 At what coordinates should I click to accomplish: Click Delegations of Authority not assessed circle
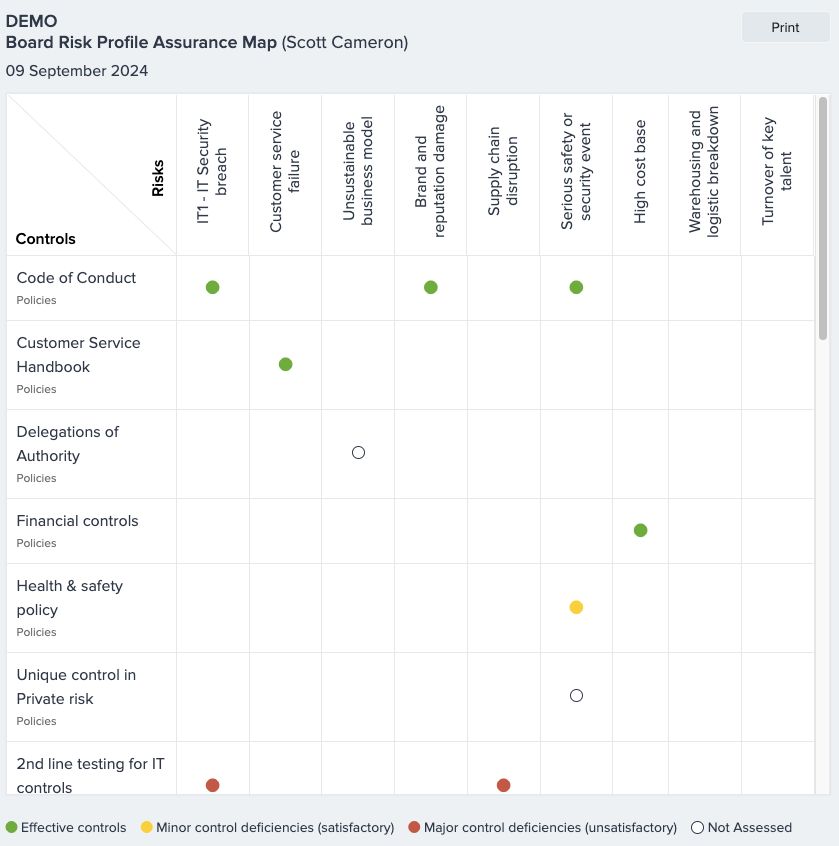(358, 453)
